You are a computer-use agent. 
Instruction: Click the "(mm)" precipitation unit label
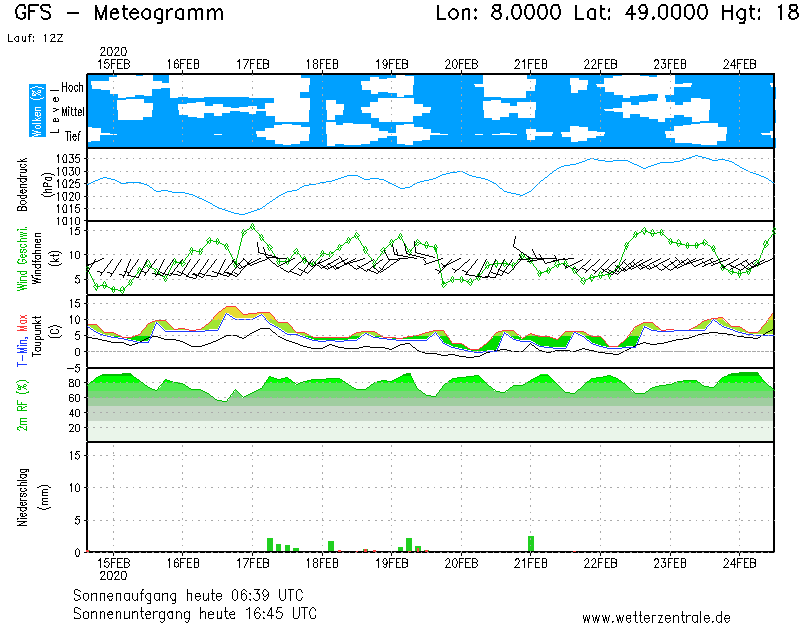click(45, 497)
